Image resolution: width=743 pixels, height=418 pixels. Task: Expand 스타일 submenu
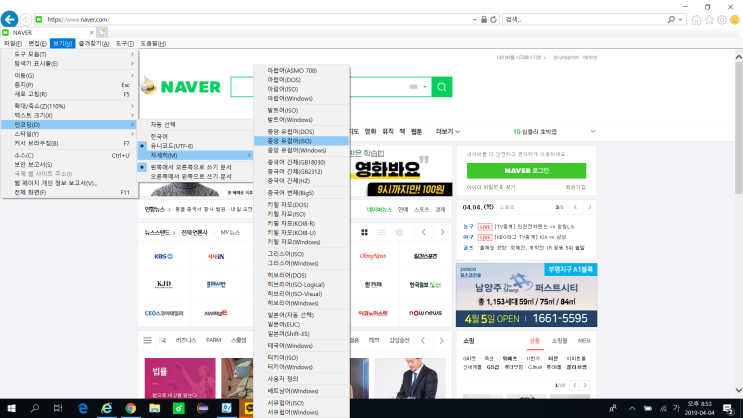click(70, 134)
